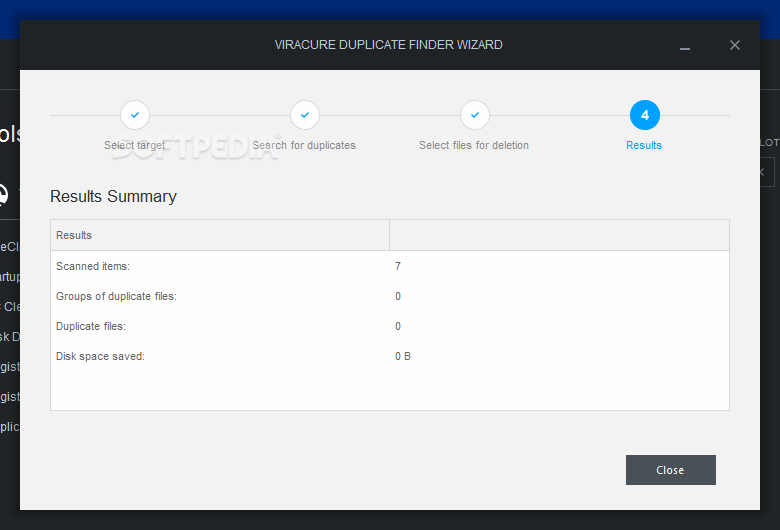The height and width of the screenshot is (530, 780).
Task: Click the Search for duplicates checkmark
Action: click(305, 115)
